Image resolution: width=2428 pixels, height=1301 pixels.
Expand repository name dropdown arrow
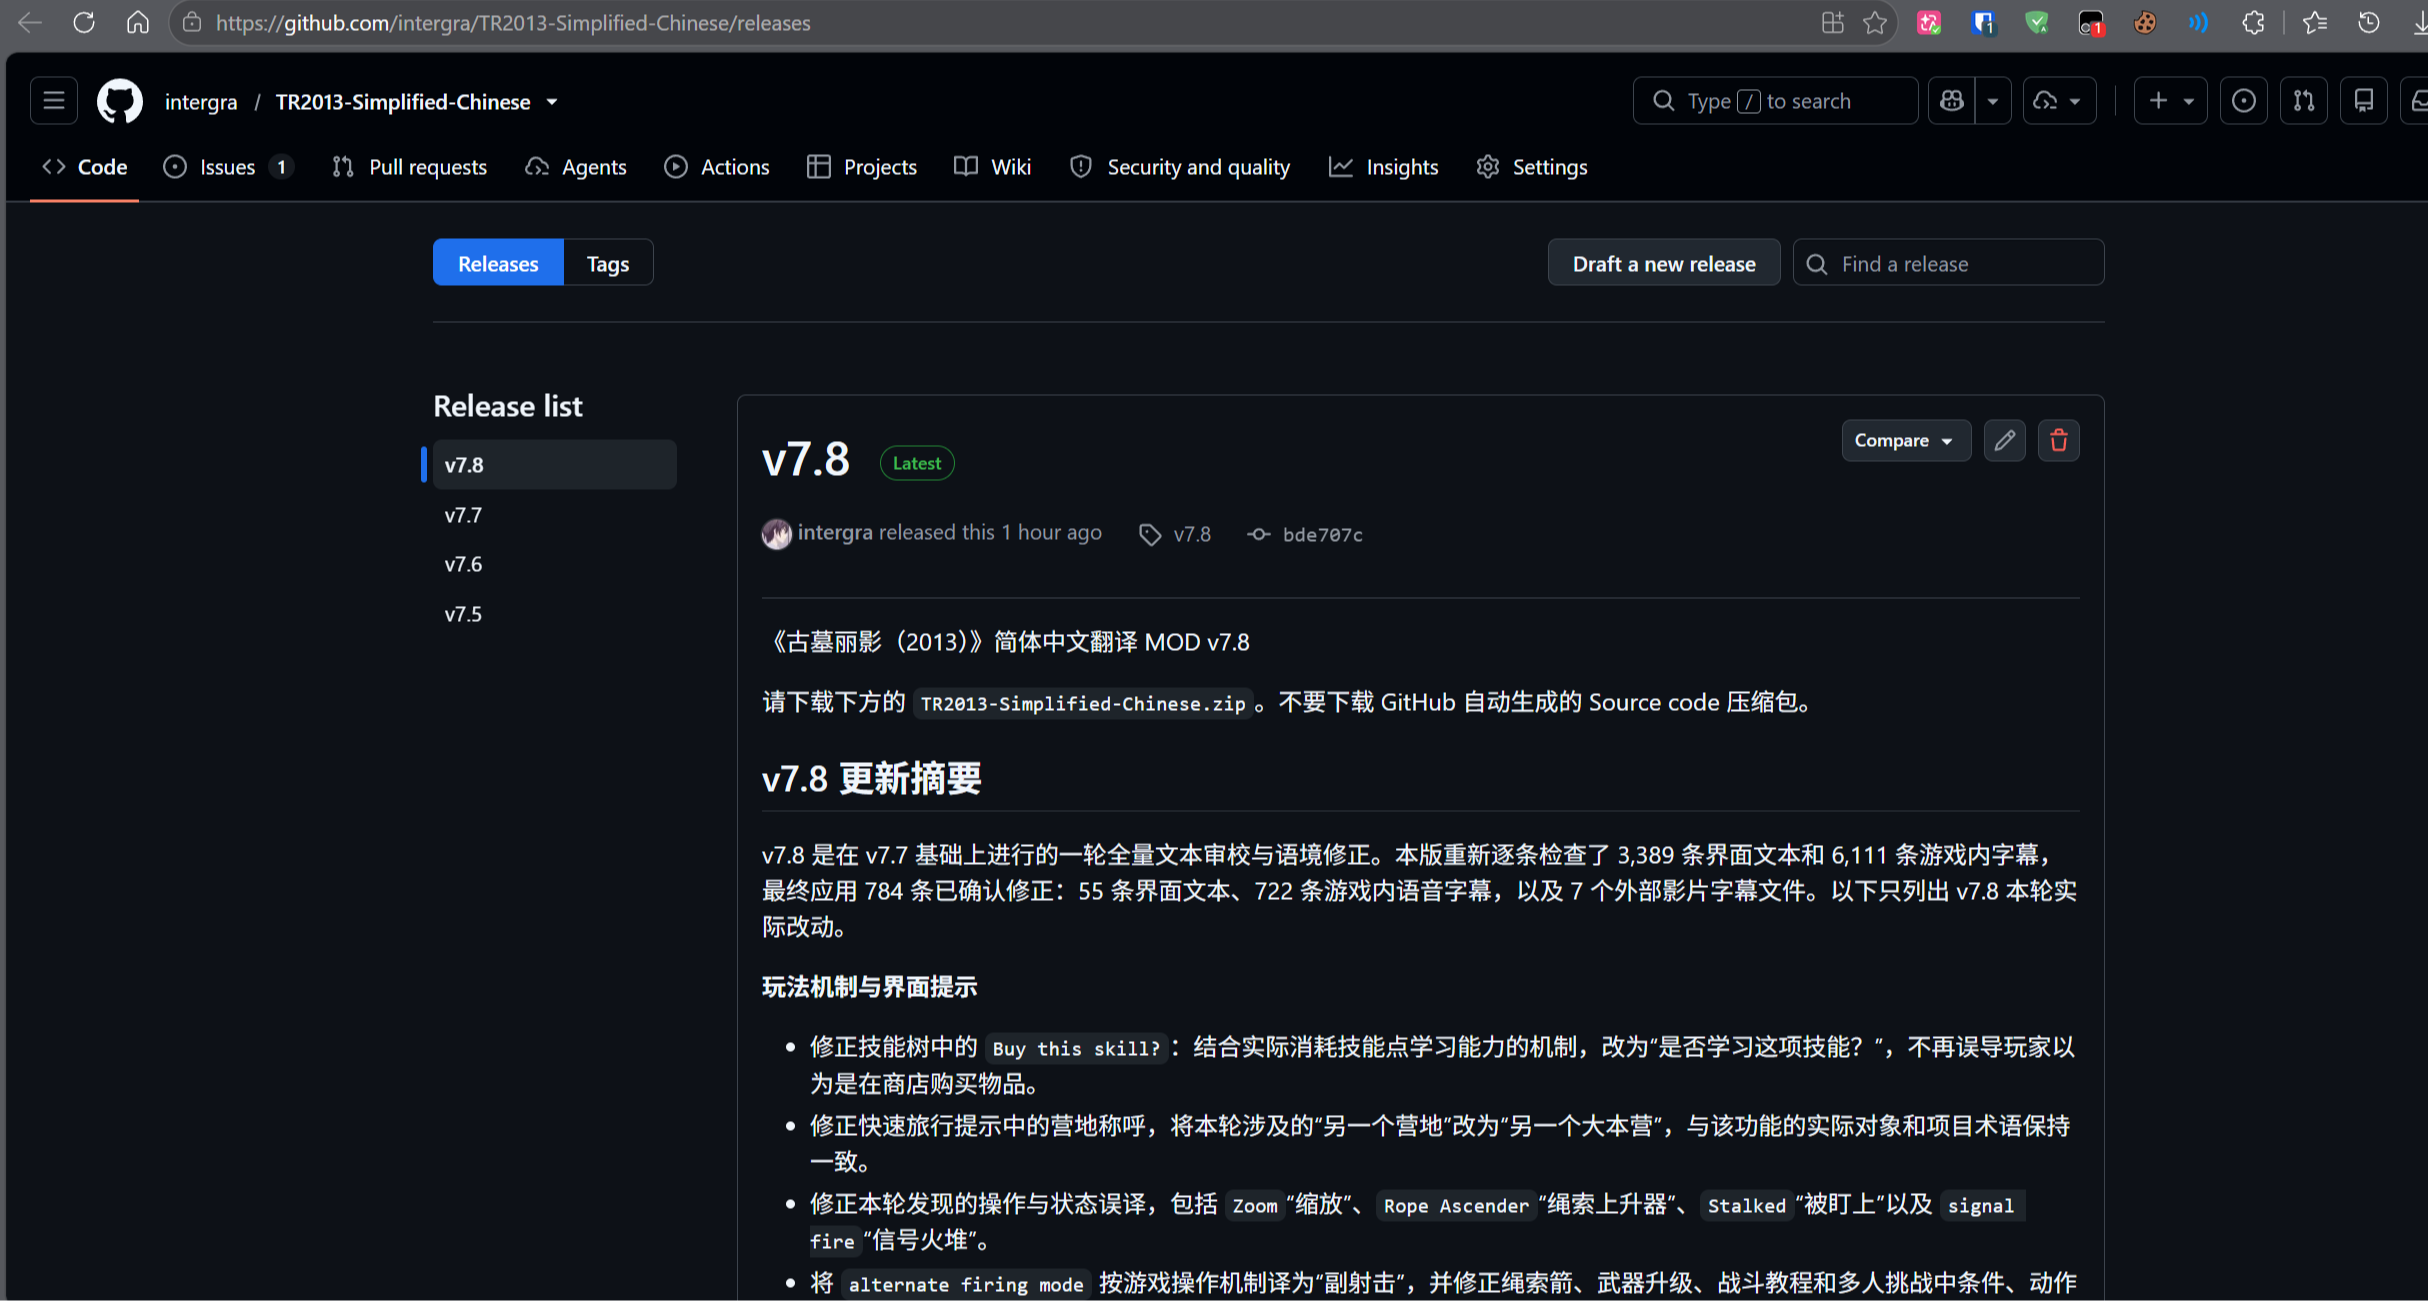[552, 102]
